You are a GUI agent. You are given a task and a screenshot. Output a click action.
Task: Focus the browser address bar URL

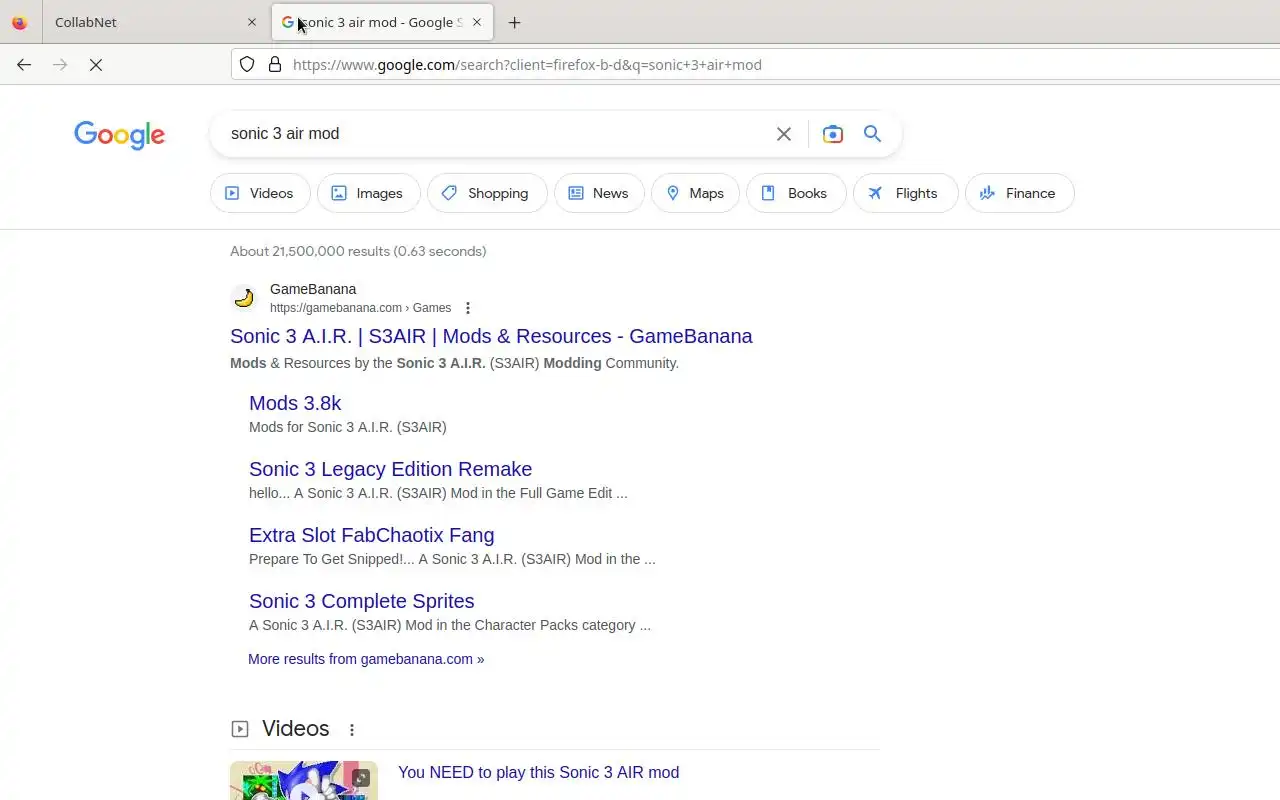pos(527,64)
